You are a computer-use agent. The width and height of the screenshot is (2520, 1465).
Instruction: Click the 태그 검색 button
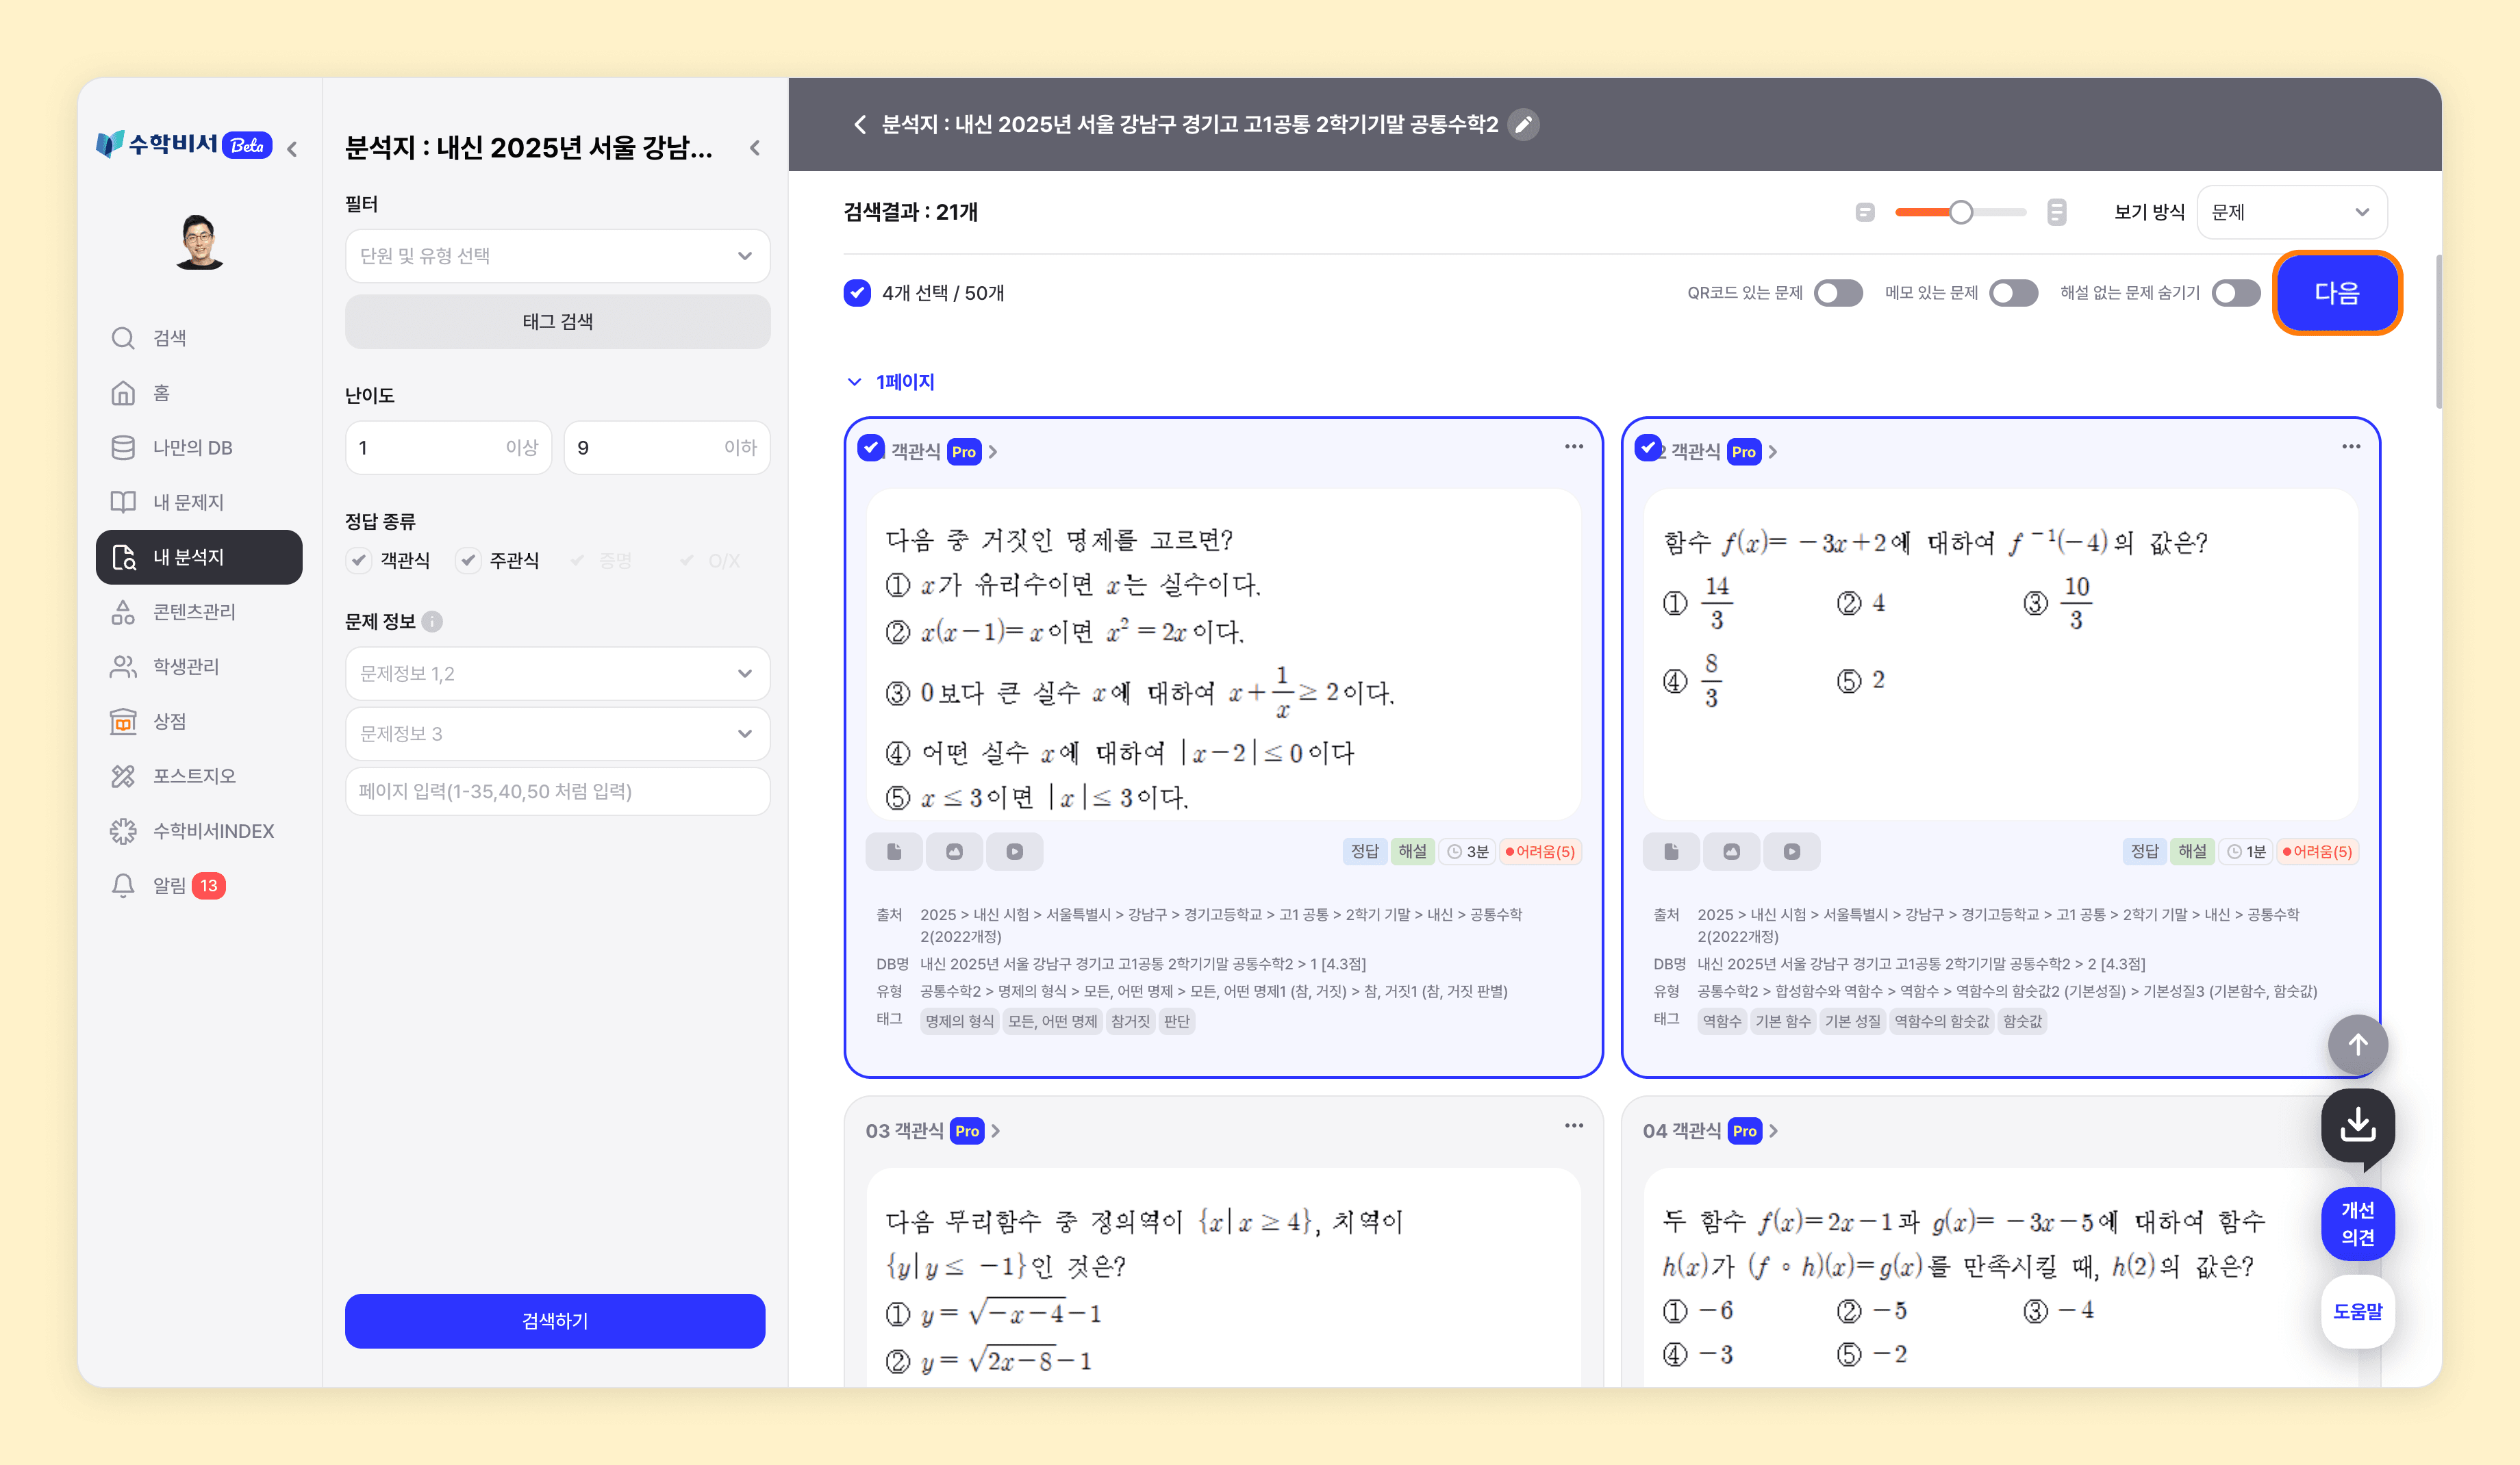pyautogui.click(x=557, y=321)
